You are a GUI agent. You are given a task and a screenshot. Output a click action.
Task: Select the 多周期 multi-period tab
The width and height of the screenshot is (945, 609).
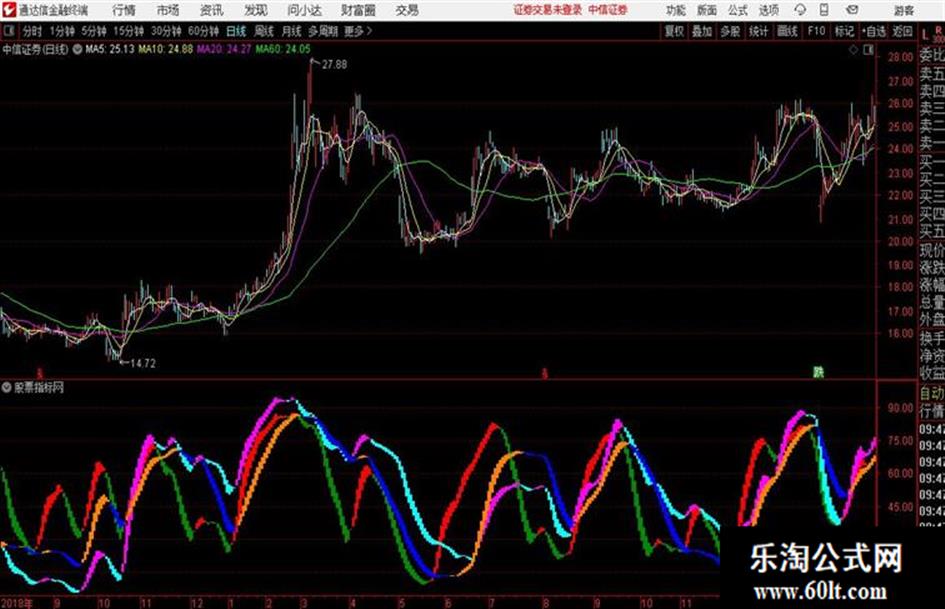click(323, 31)
